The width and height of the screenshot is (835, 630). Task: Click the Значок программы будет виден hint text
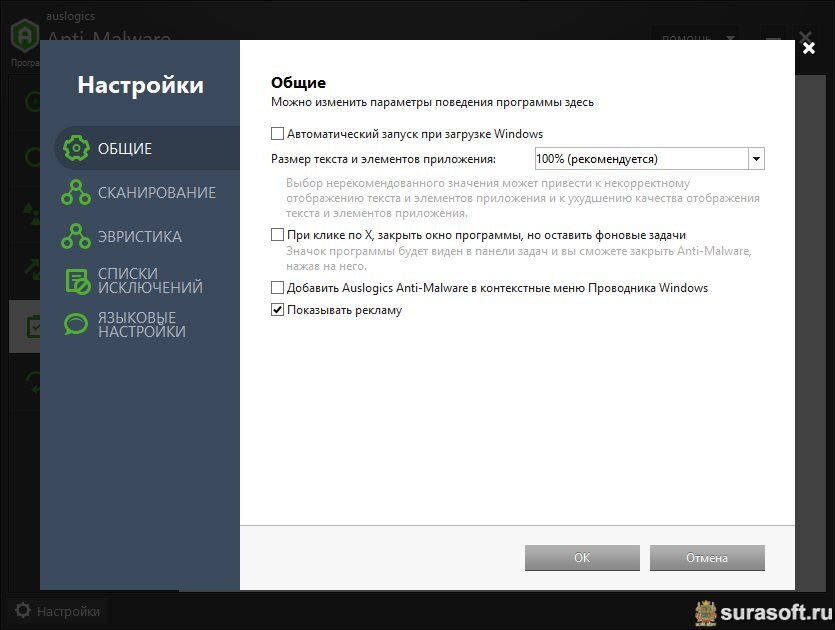tap(519, 258)
